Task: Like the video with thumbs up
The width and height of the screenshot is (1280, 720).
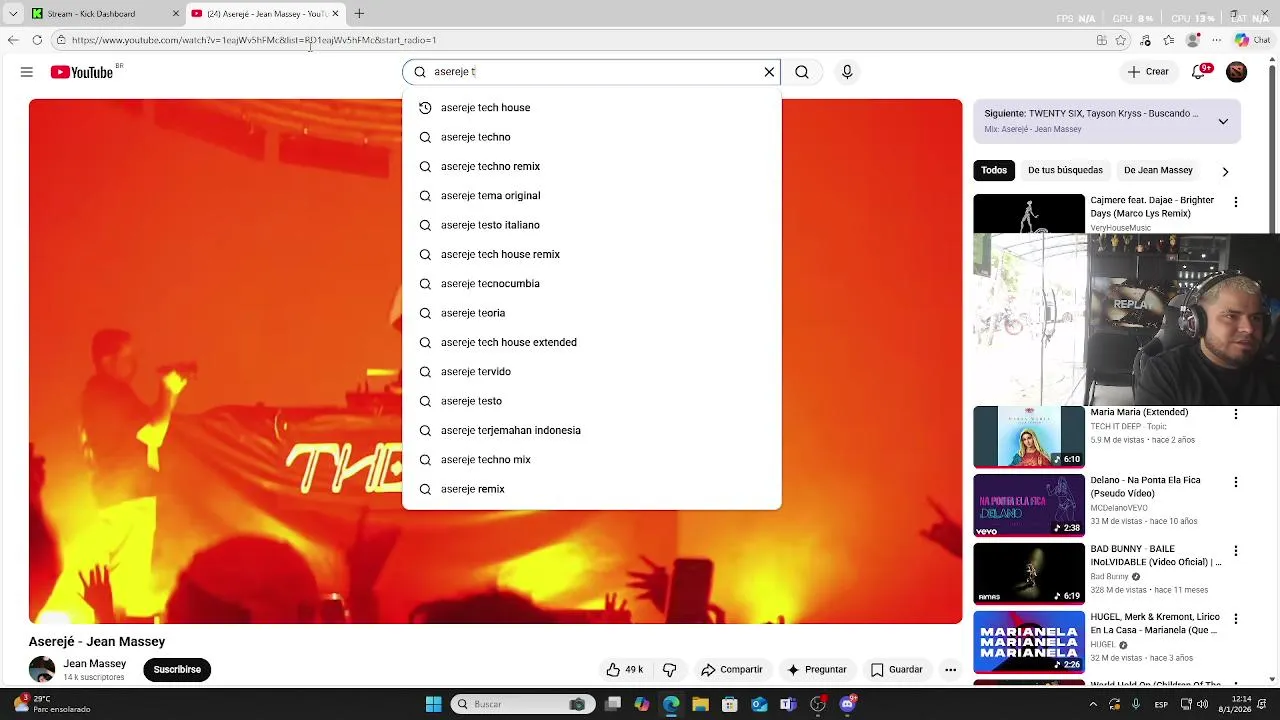Action: 625,670
